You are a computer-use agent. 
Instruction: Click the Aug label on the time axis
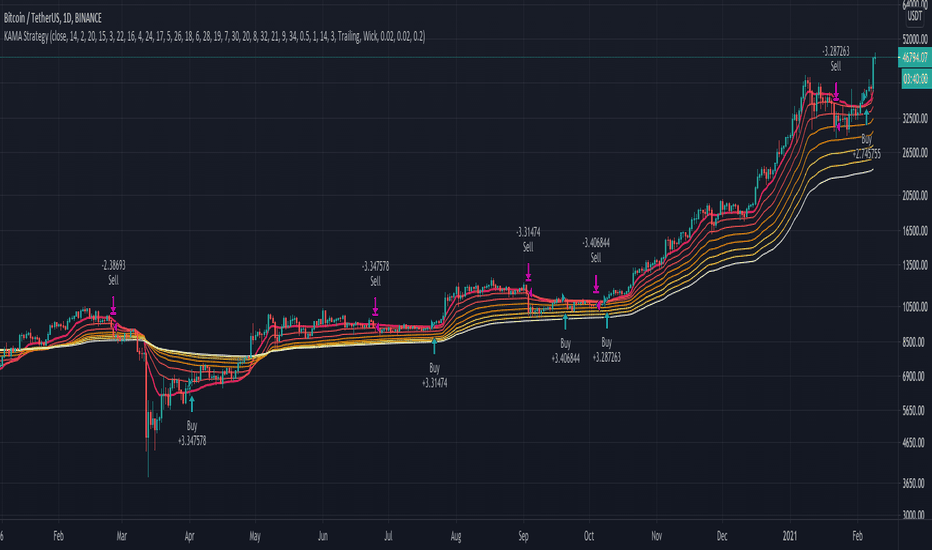(456, 536)
